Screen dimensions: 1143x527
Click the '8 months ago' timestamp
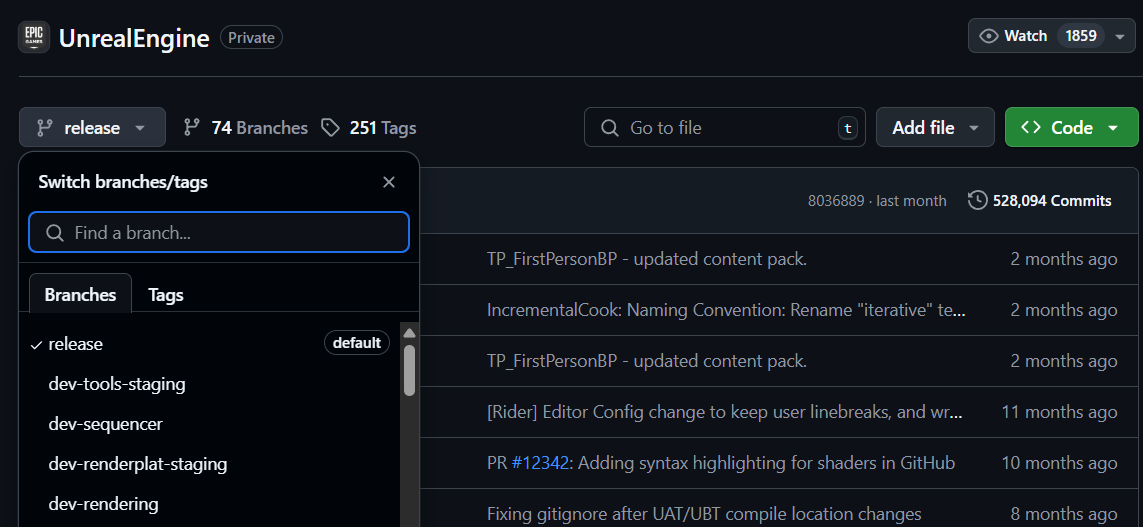[x=1064, y=514]
